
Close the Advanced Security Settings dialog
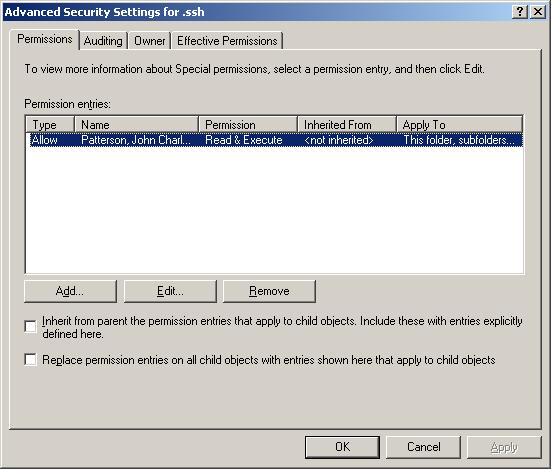[538, 12]
